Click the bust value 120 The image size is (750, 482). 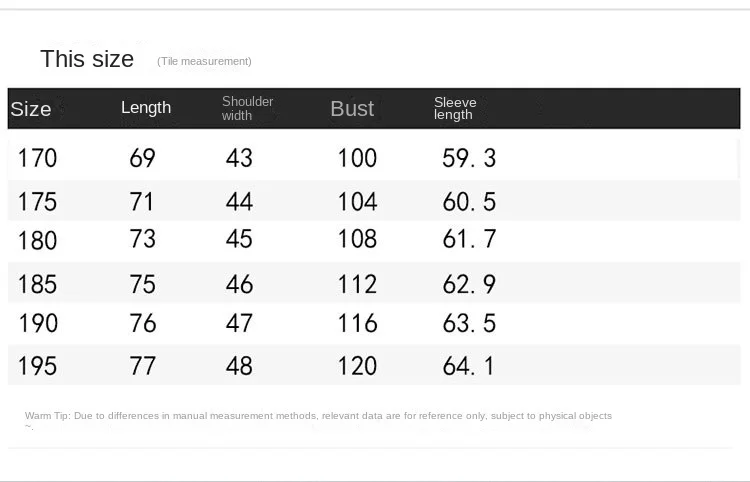(x=357, y=365)
